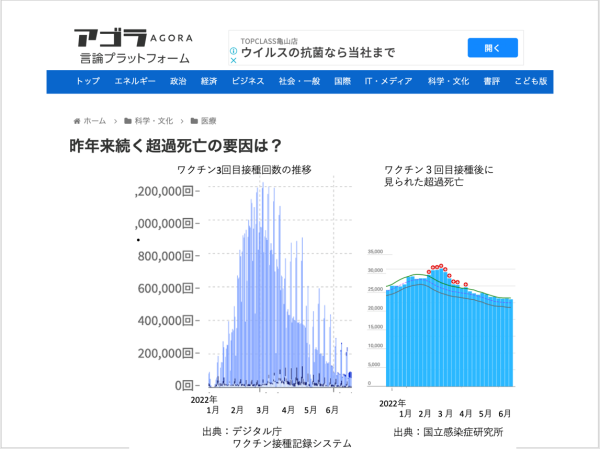The width and height of the screenshot is (600, 449).
Task: Open the IT・メディア nav item
Action: (388, 81)
